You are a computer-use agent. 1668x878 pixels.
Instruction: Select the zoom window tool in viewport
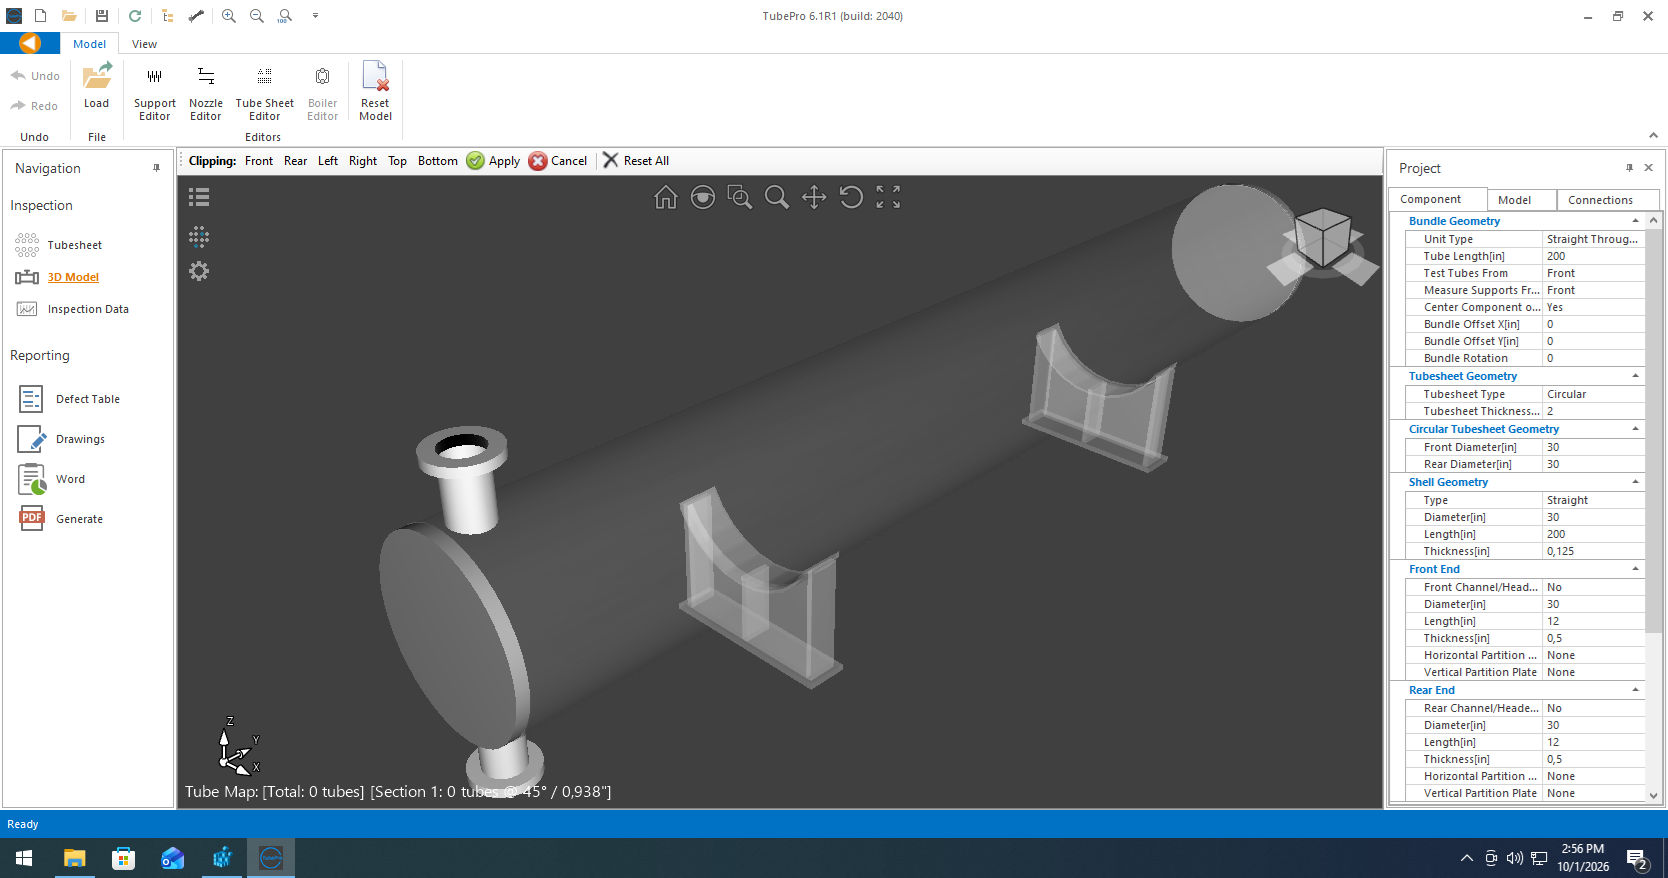(740, 198)
